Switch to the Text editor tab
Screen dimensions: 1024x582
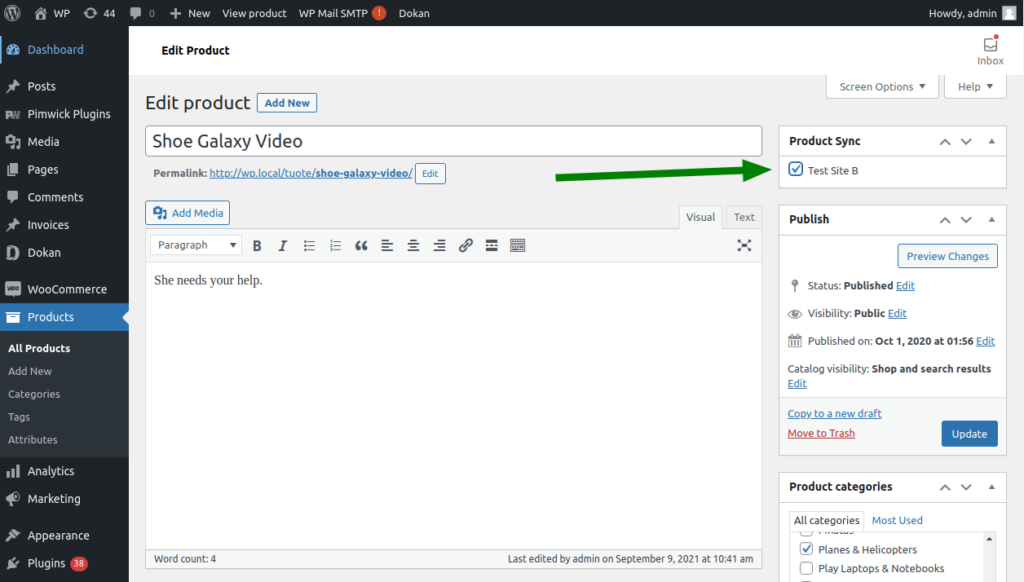(x=743, y=217)
